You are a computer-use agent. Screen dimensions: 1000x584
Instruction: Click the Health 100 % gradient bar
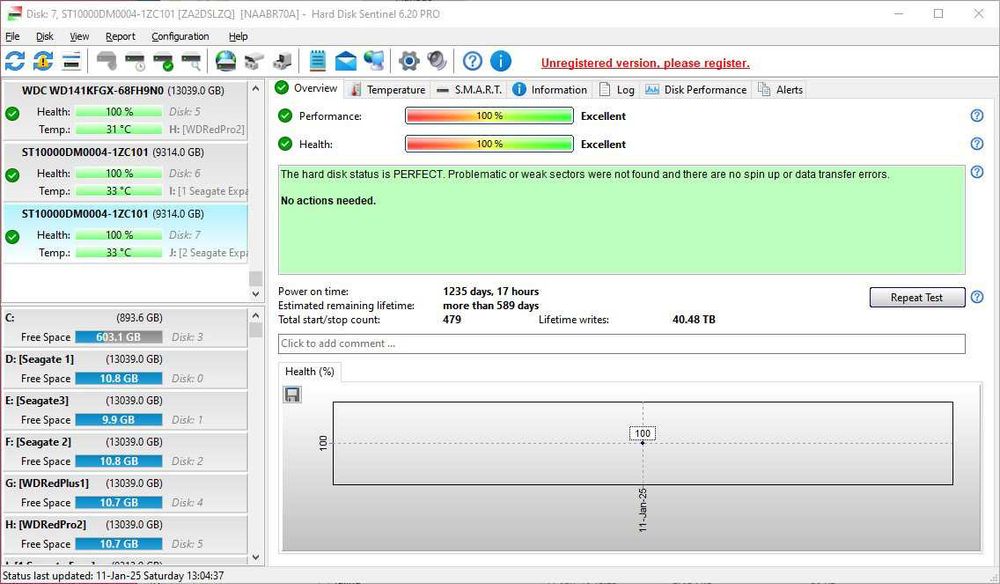[489, 143]
